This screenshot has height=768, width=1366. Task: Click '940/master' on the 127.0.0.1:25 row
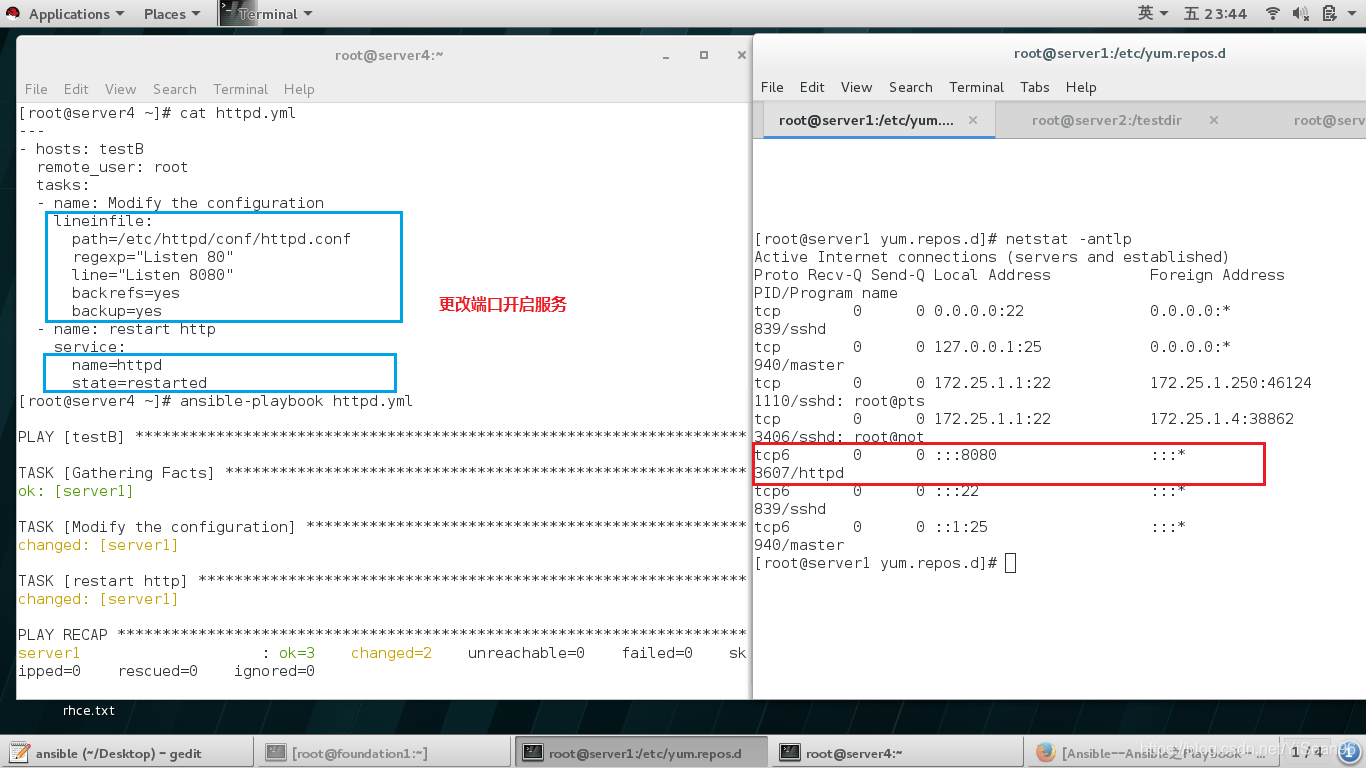[799, 365]
